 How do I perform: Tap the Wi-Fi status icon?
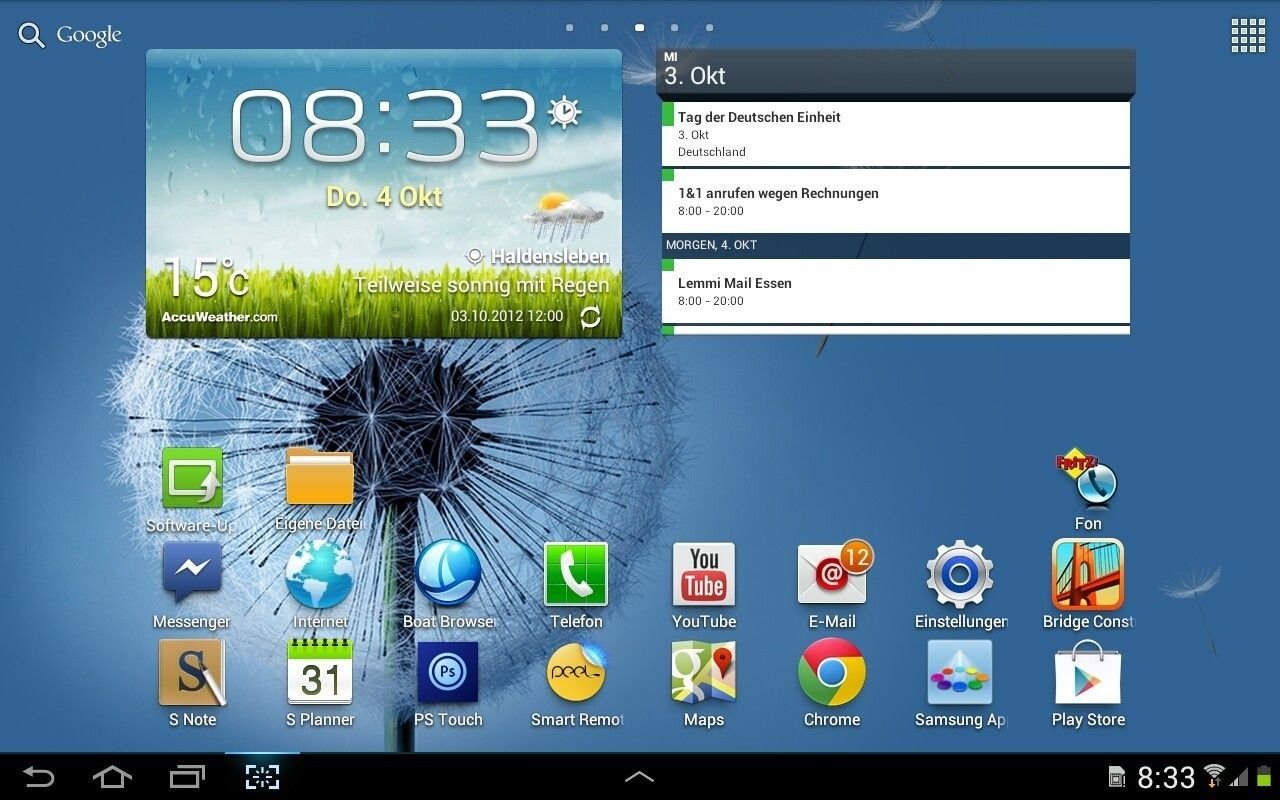[1214, 776]
